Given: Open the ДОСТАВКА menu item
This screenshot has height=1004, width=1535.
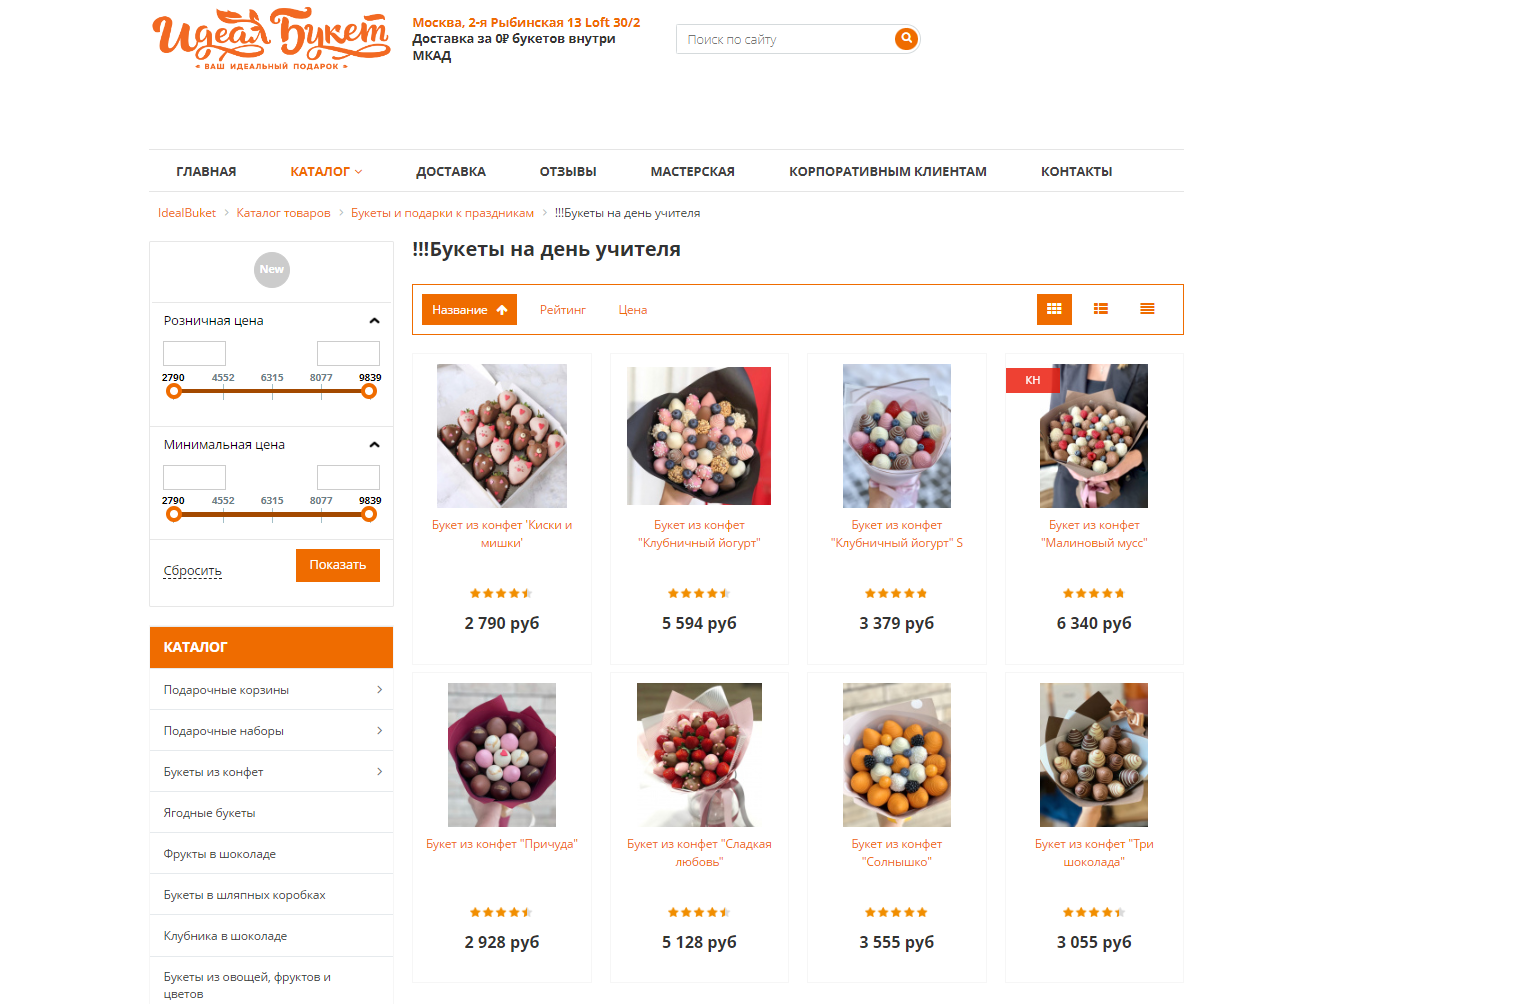Looking at the screenshot, I should [451, 171].
